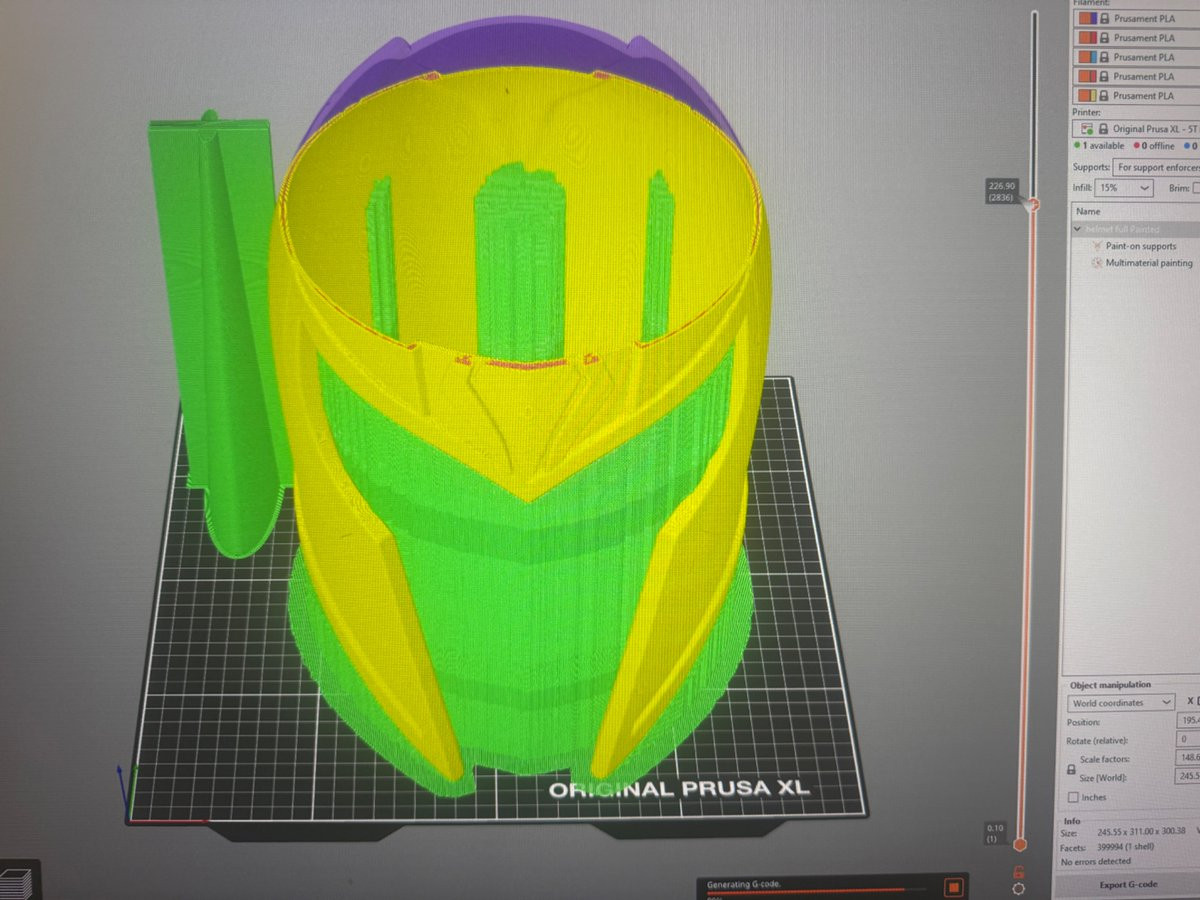Click the Size value '245.55 x 311.00 x 300.38'
The width and height of the screenshot is (1200, 900).
point(1140,832)
